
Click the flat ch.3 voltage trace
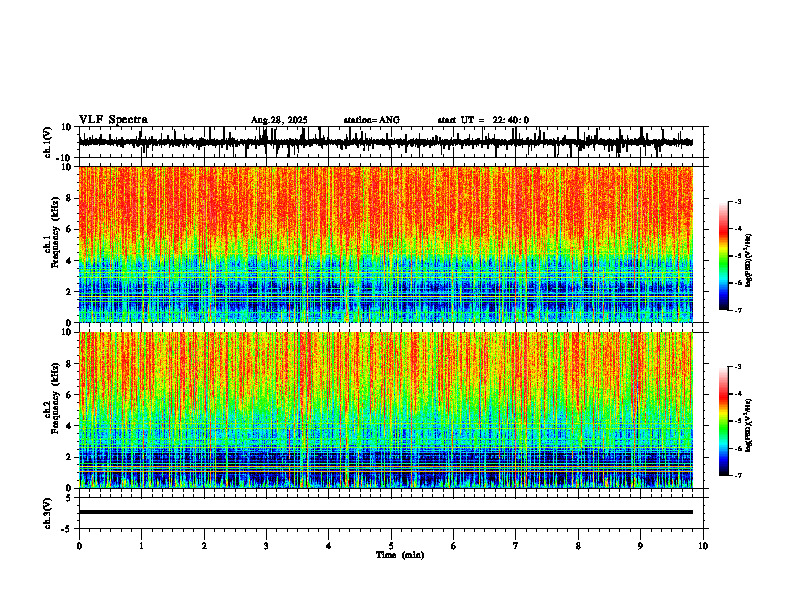tap(385, 512)
